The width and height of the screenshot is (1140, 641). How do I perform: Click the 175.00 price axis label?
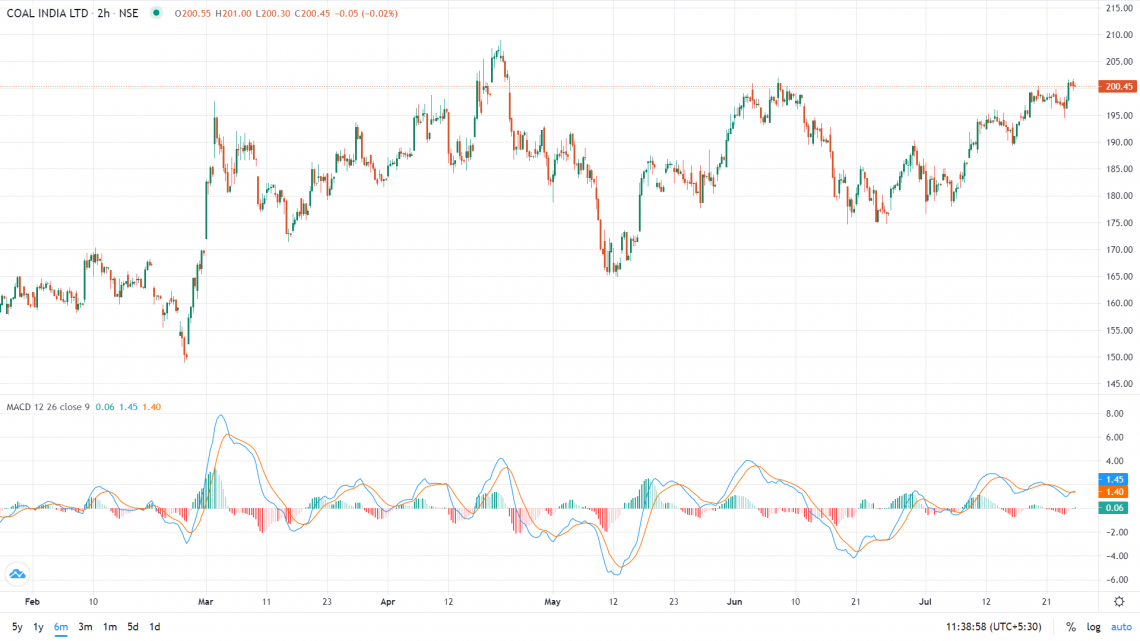(x=1119, y=223)
